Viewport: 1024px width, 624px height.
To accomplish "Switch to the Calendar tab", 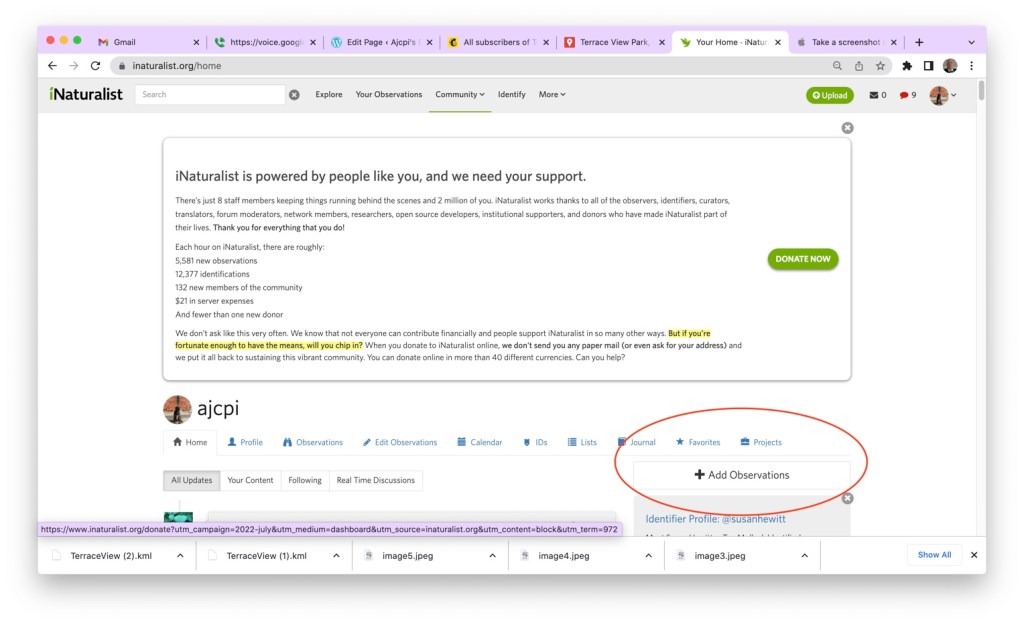I will pyautogui.click(x=479, y=442).
